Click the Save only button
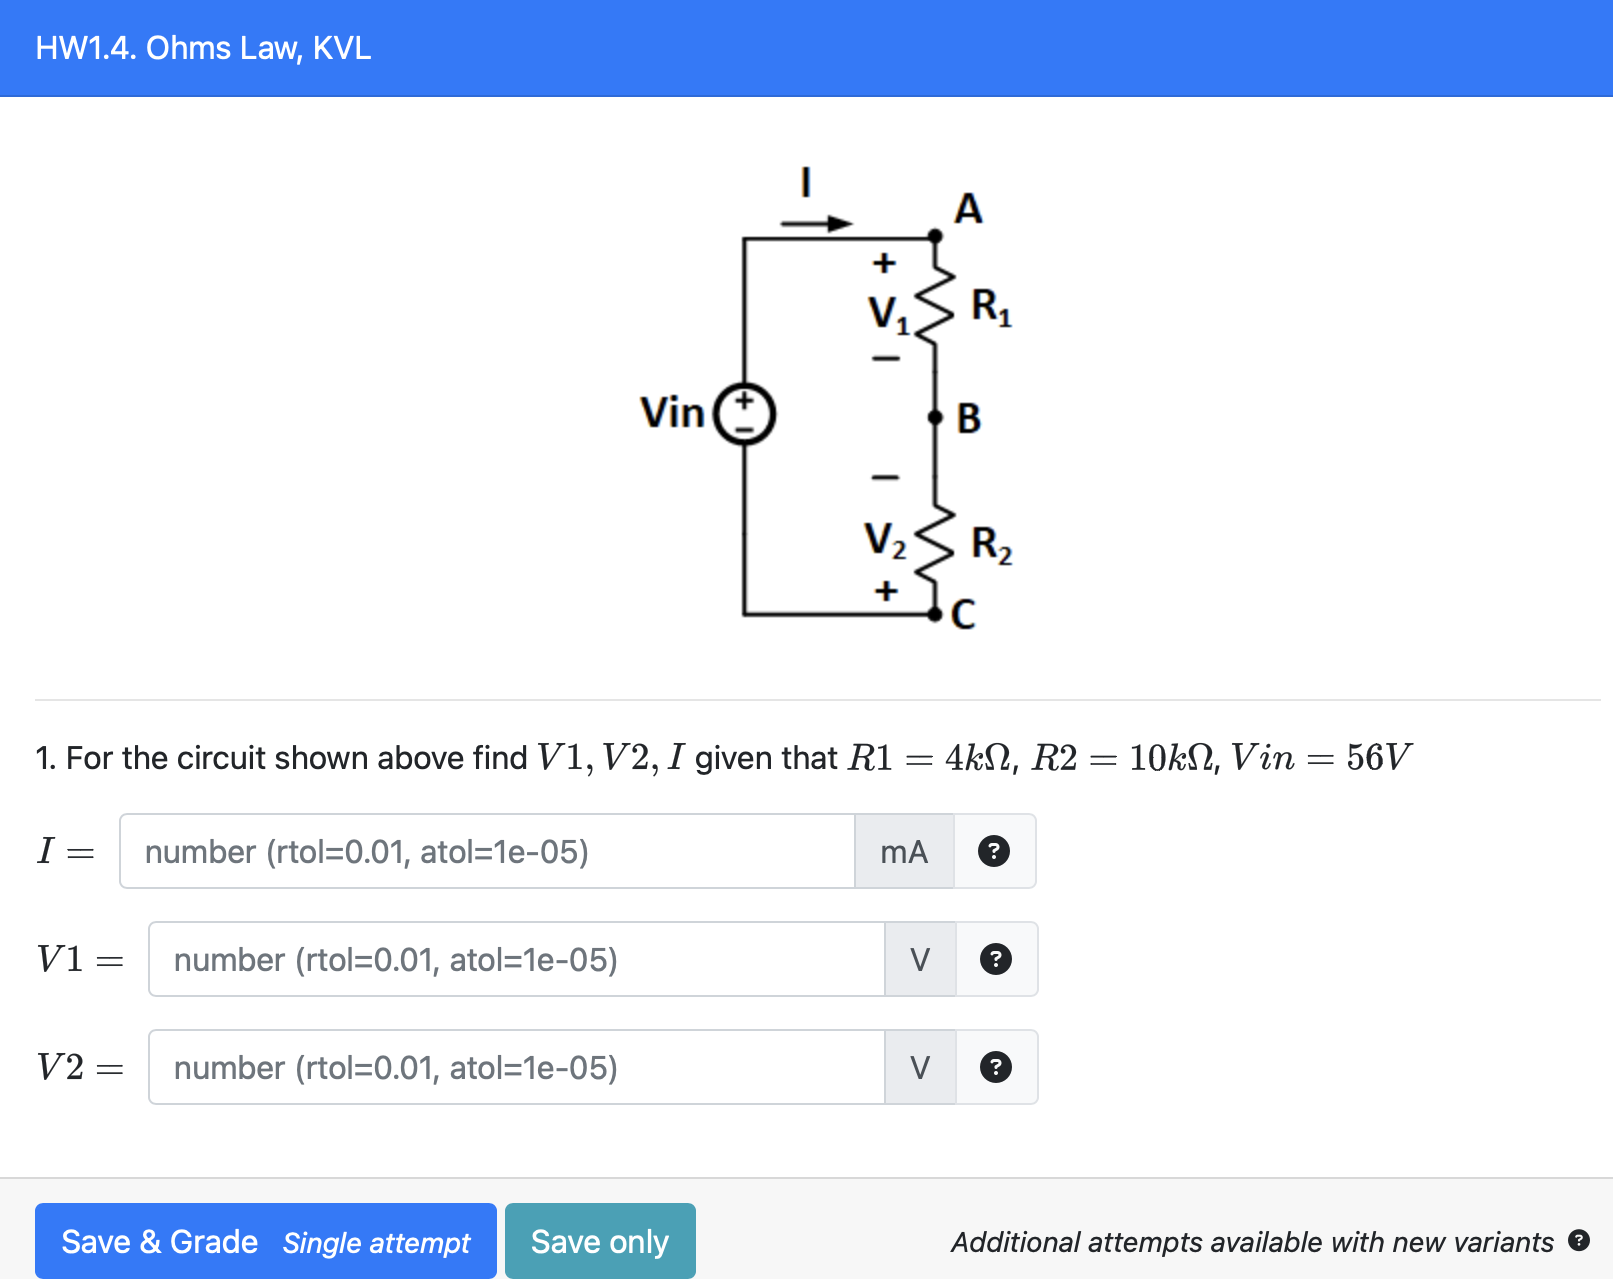 coord(599,1241)
